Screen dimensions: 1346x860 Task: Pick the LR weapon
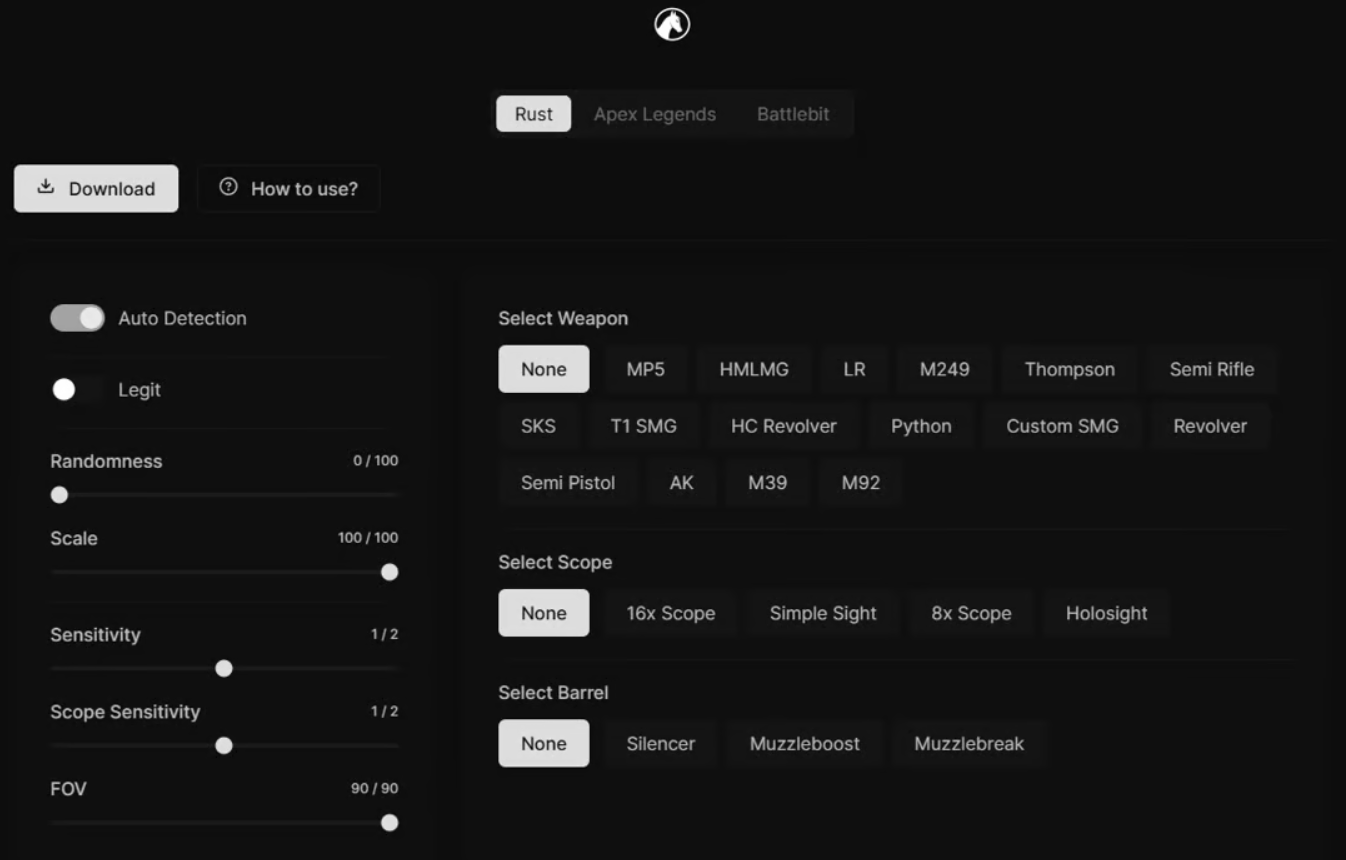(x=854, y=369)
